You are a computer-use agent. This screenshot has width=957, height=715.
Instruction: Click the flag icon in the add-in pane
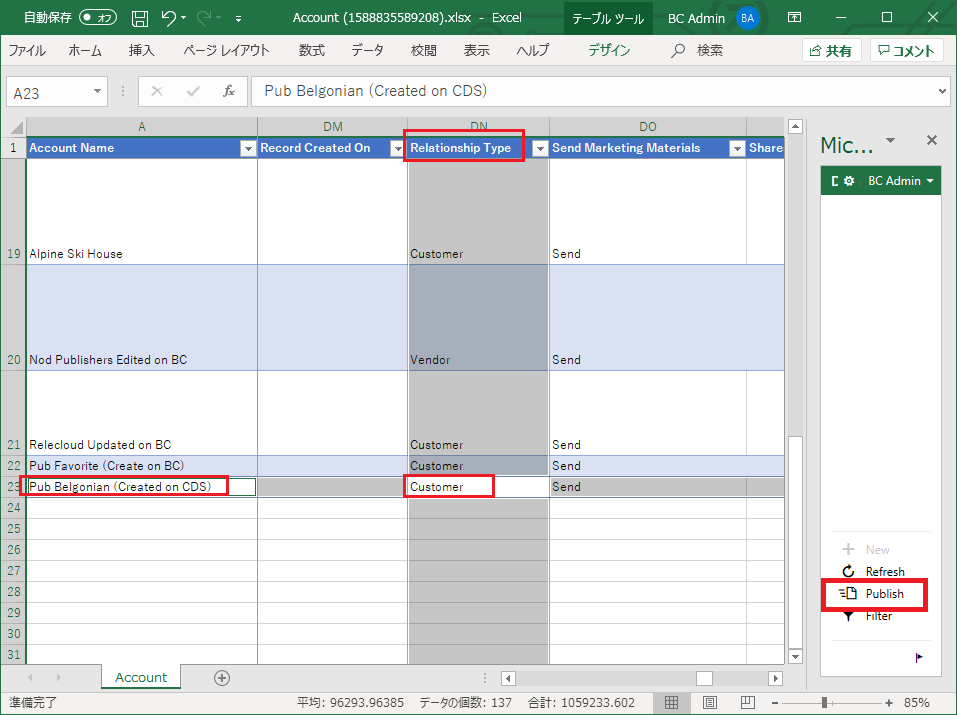pos(919,658)
